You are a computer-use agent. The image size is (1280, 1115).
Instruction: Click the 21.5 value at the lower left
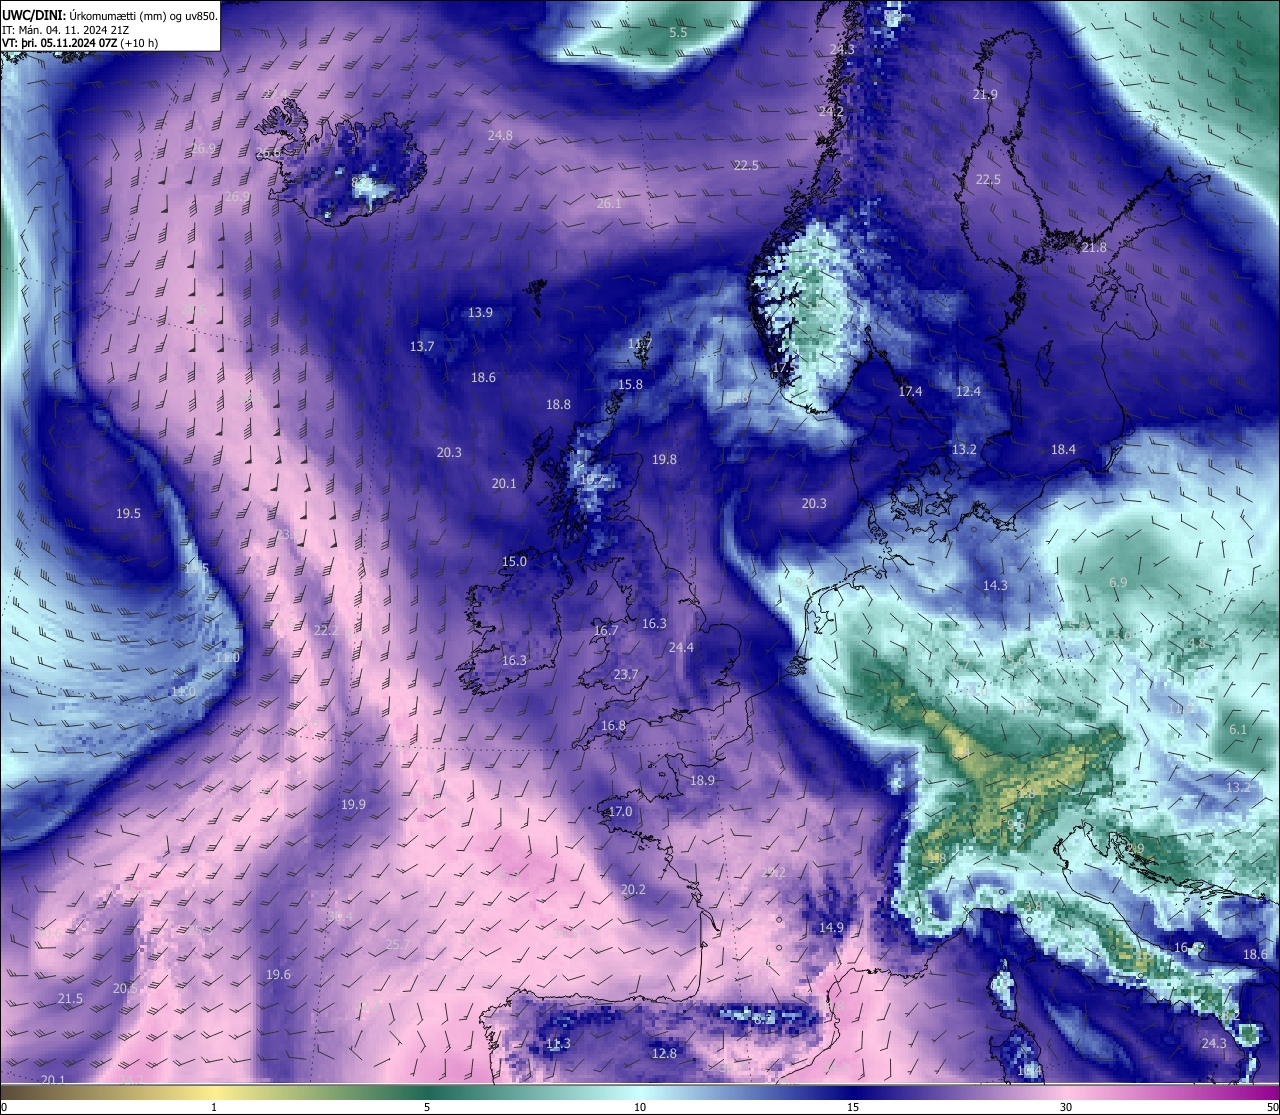point(70,999)
